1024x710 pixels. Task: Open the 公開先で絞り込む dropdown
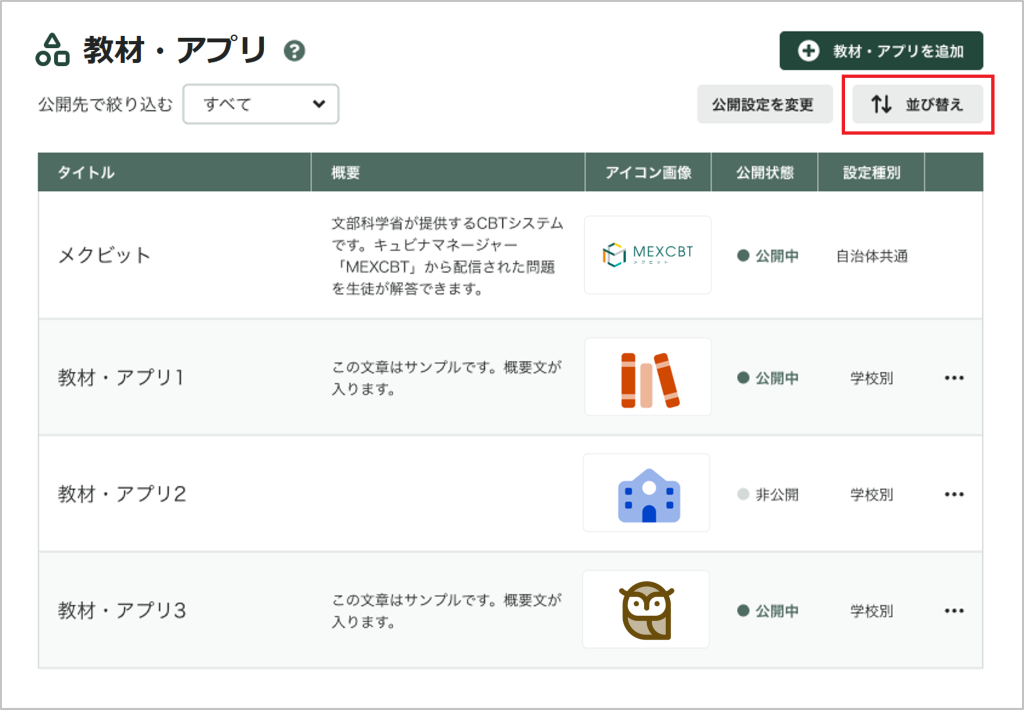(261, 104)
